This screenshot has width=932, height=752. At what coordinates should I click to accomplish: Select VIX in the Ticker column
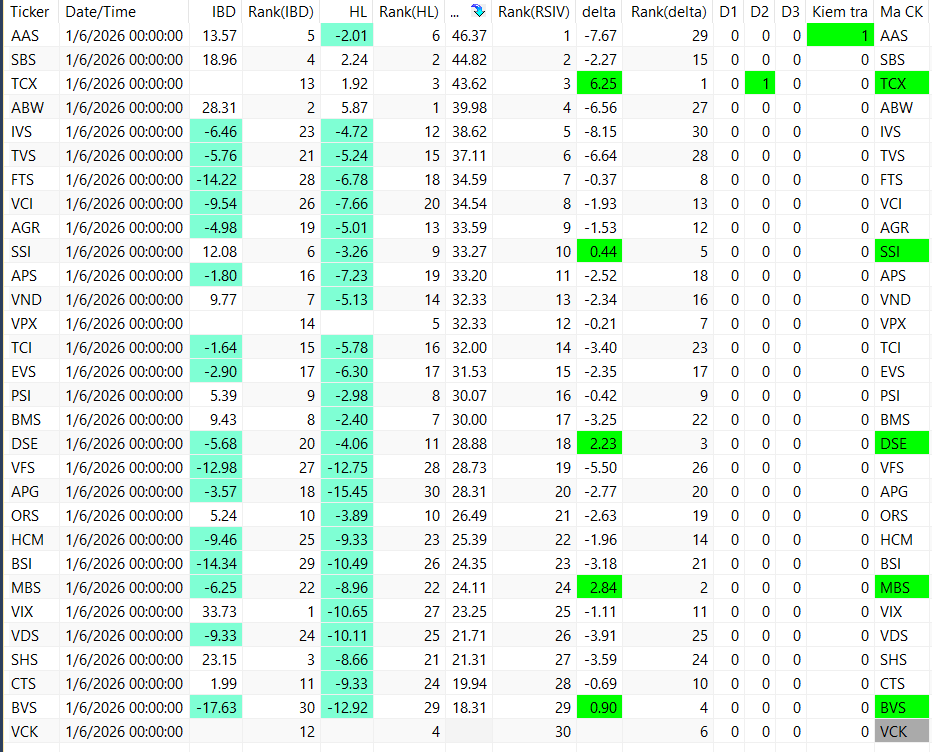click(22, 612)
